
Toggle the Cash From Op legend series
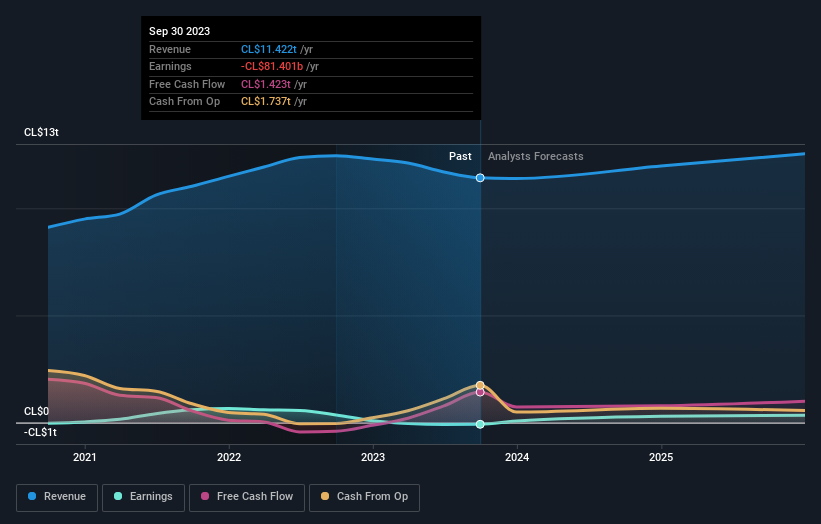364,497
